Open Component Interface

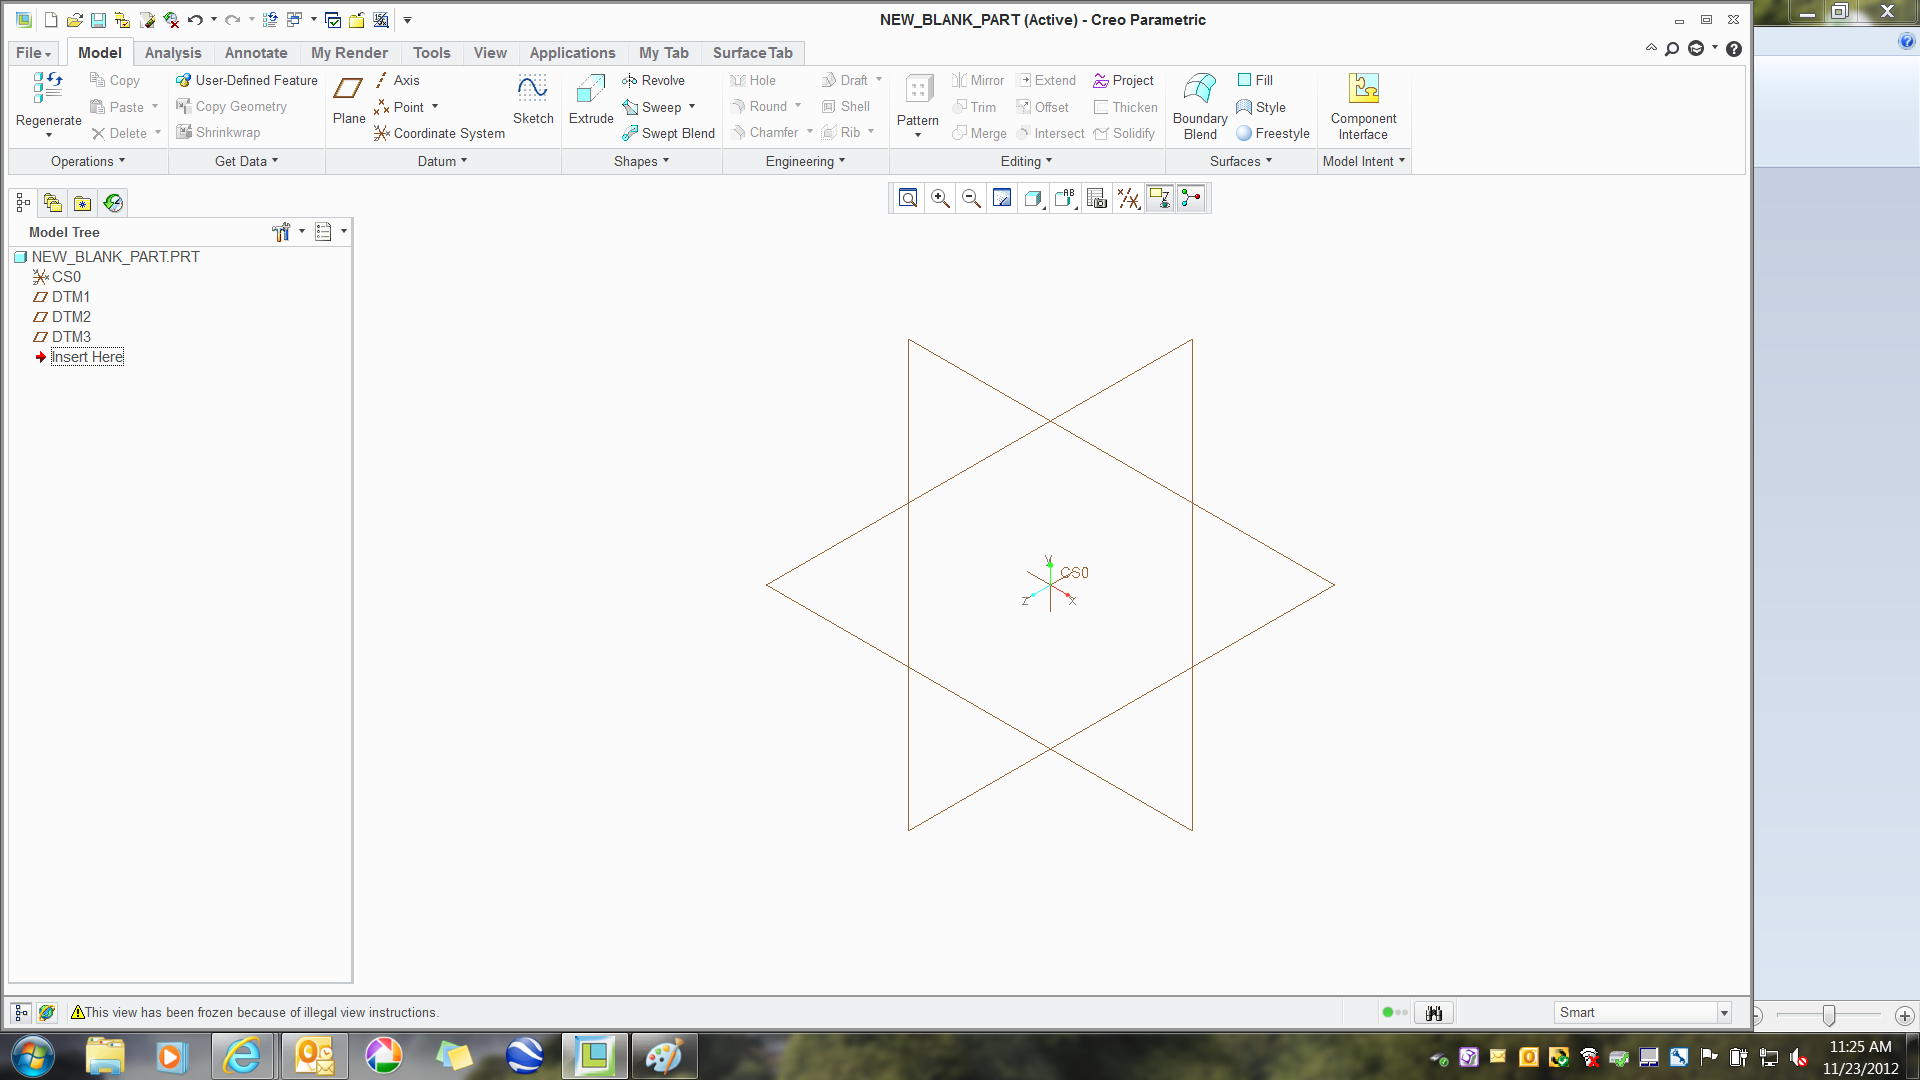tap(1363, 106)
